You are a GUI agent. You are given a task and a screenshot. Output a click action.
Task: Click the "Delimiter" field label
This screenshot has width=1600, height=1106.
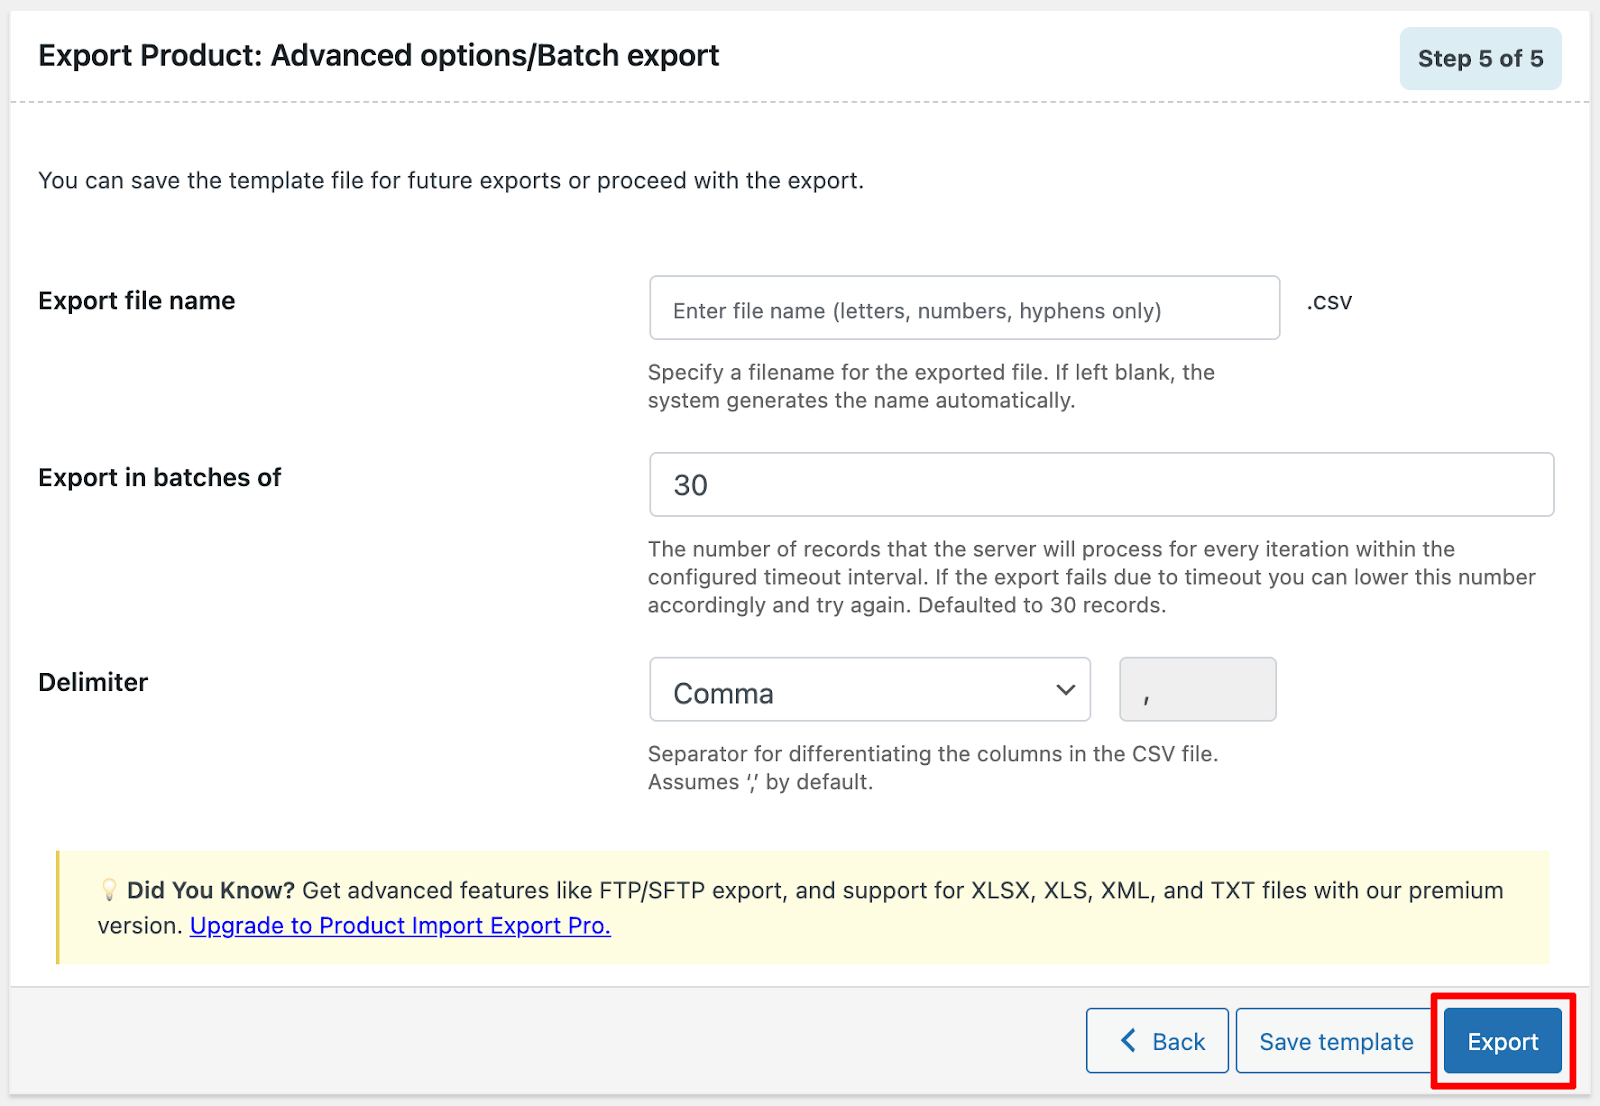93,682
